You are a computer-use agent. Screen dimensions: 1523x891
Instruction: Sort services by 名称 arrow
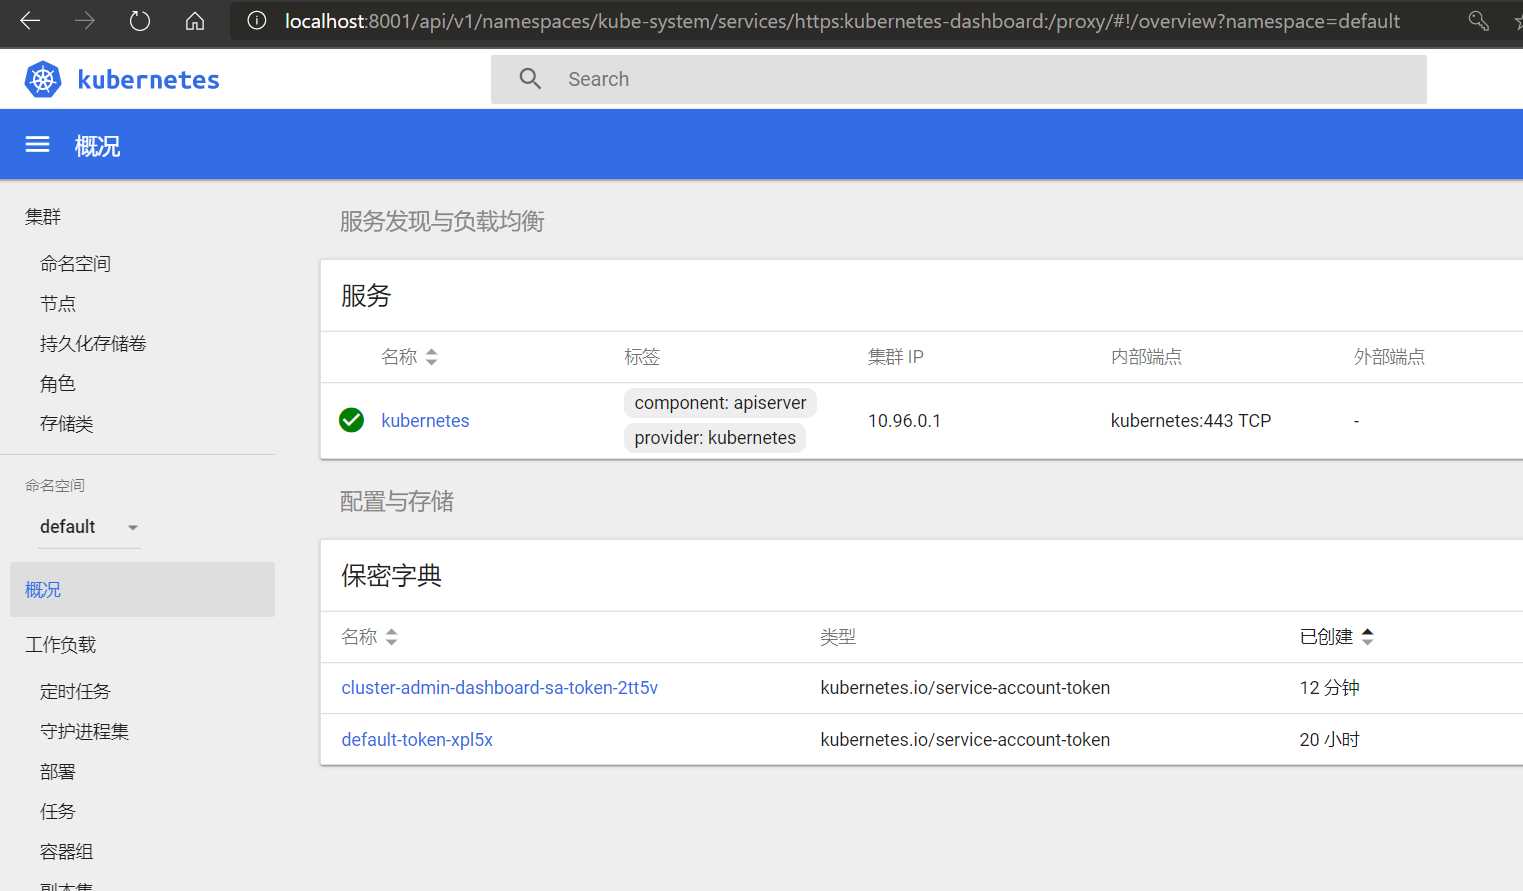click(x=431, y=357)
